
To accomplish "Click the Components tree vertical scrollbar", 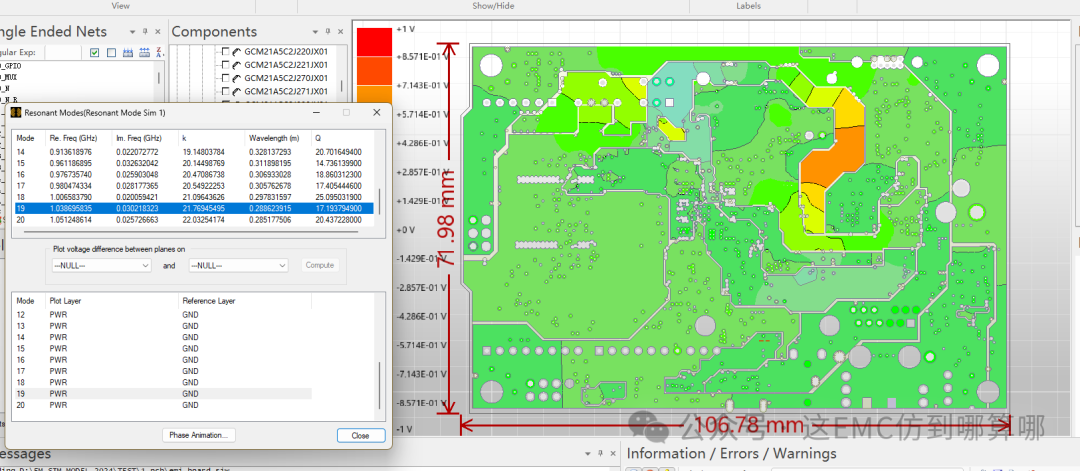I will 342,87.
